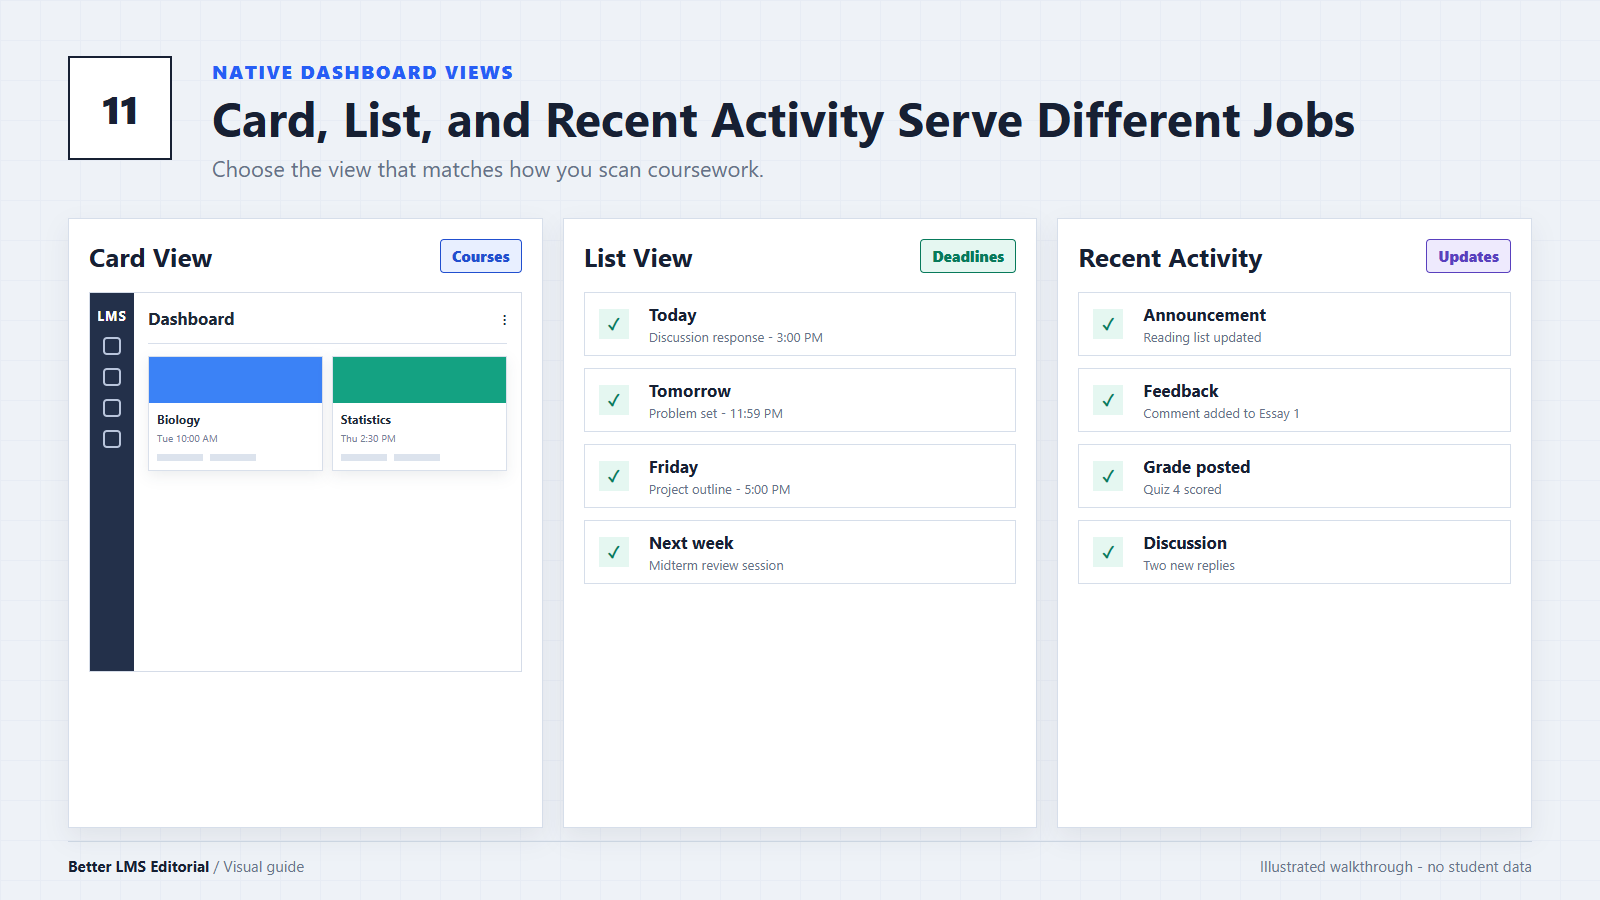Screen dimensions: 1600x900
Task: Toggle the Feedback item checkmark
Action: coord(1108,400)
